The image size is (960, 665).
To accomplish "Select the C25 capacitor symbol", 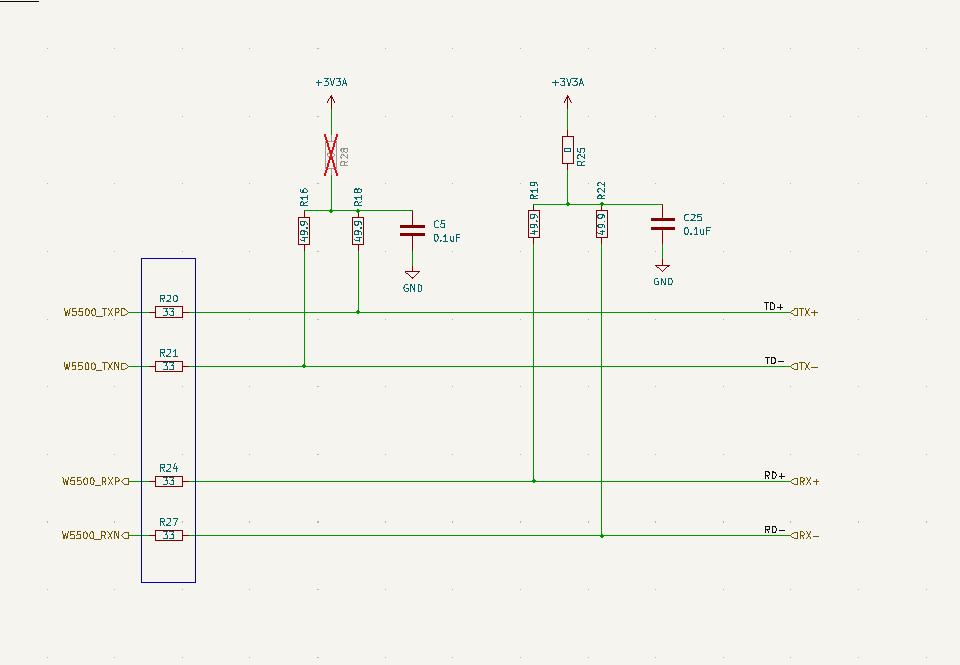I will (x=662, y=224).
